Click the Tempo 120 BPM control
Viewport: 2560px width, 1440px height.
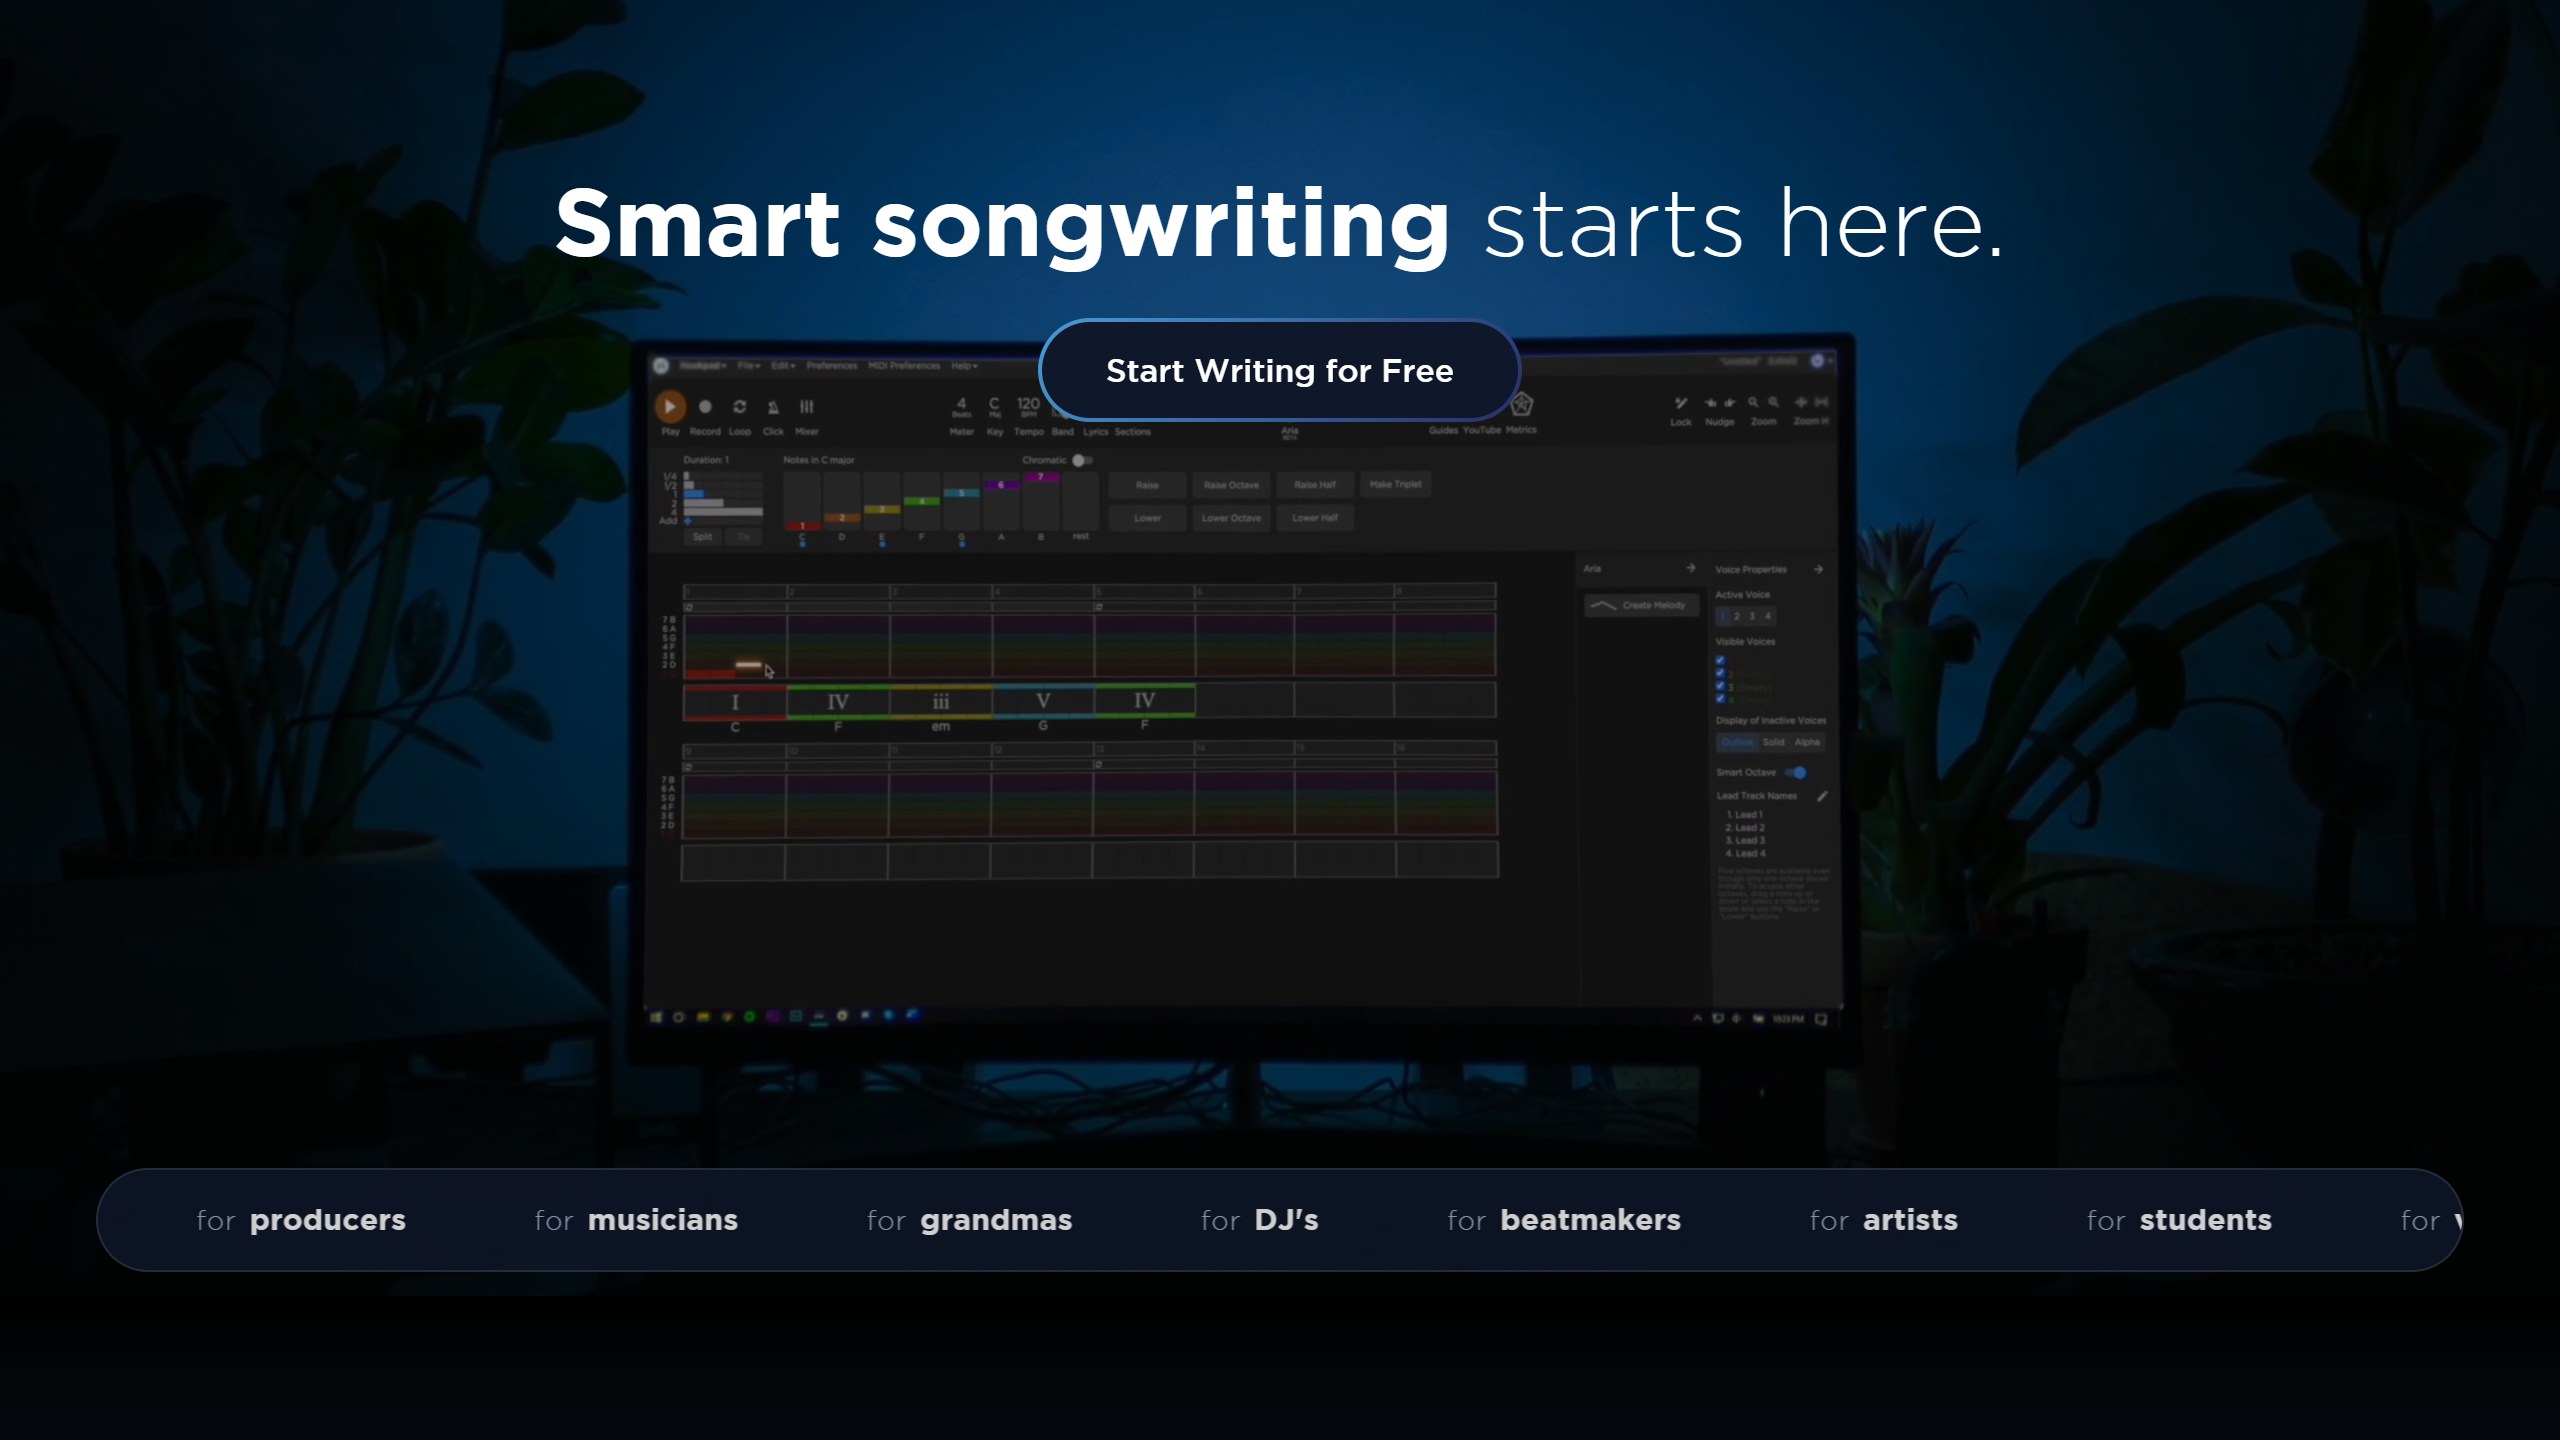point(1028,407)
